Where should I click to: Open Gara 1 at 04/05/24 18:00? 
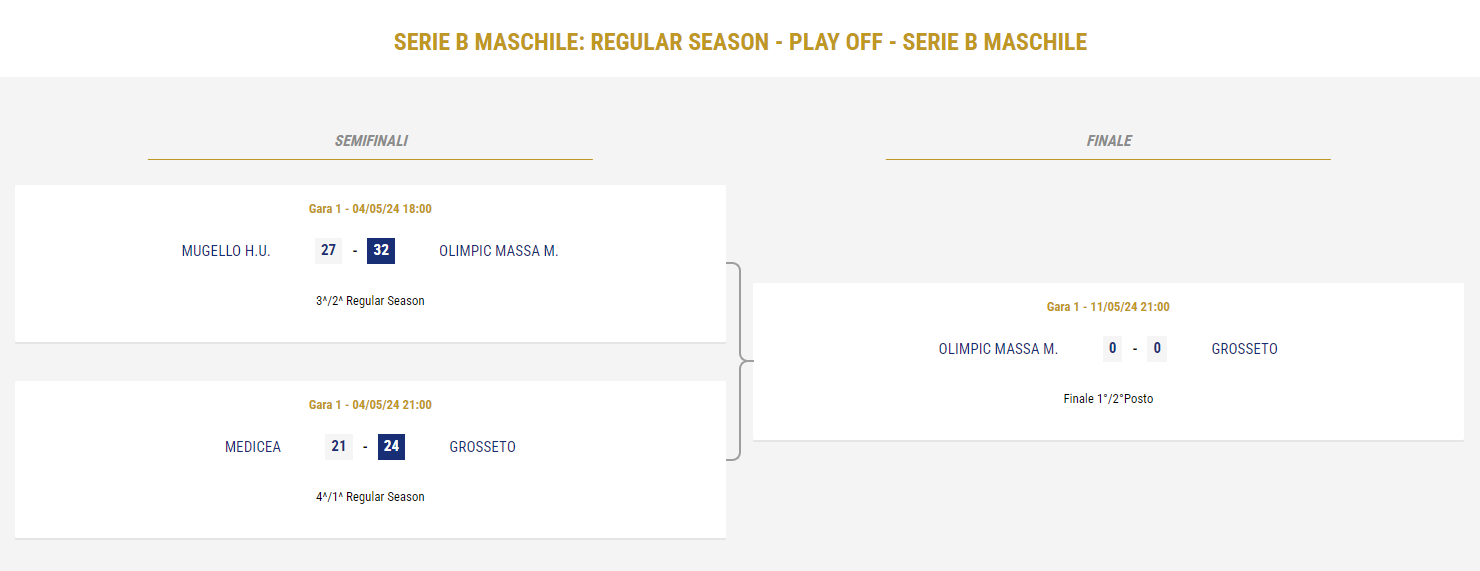tap(370, 209)
